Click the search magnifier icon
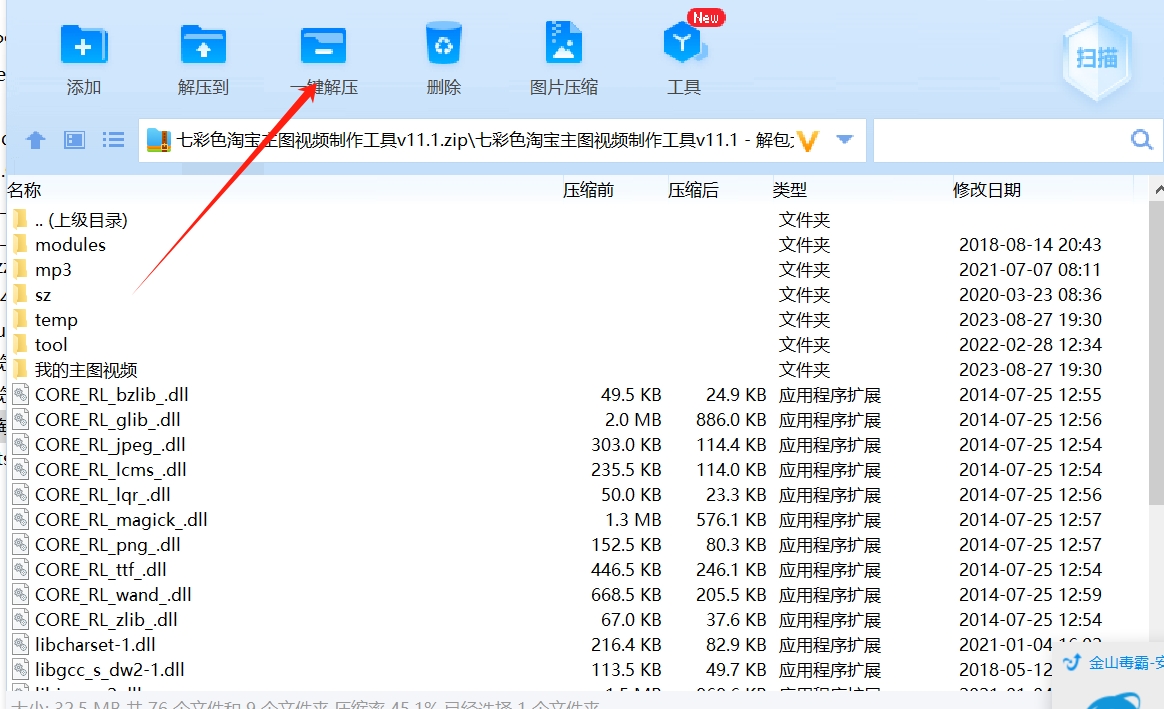Viewport: 1164px width, 709px height. [1142, 139]
